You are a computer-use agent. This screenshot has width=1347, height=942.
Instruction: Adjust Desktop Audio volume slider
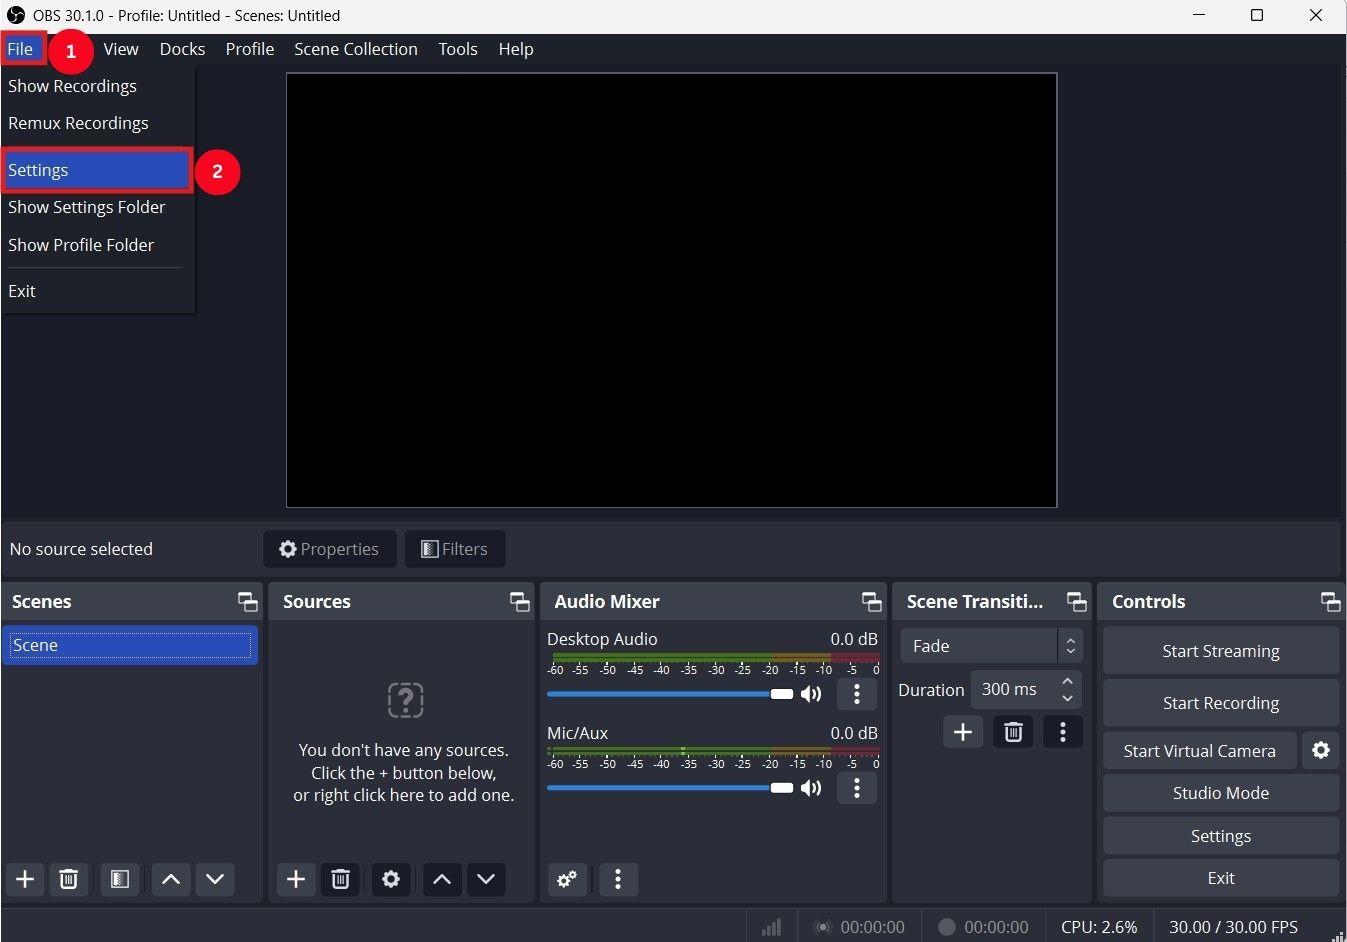670,694
